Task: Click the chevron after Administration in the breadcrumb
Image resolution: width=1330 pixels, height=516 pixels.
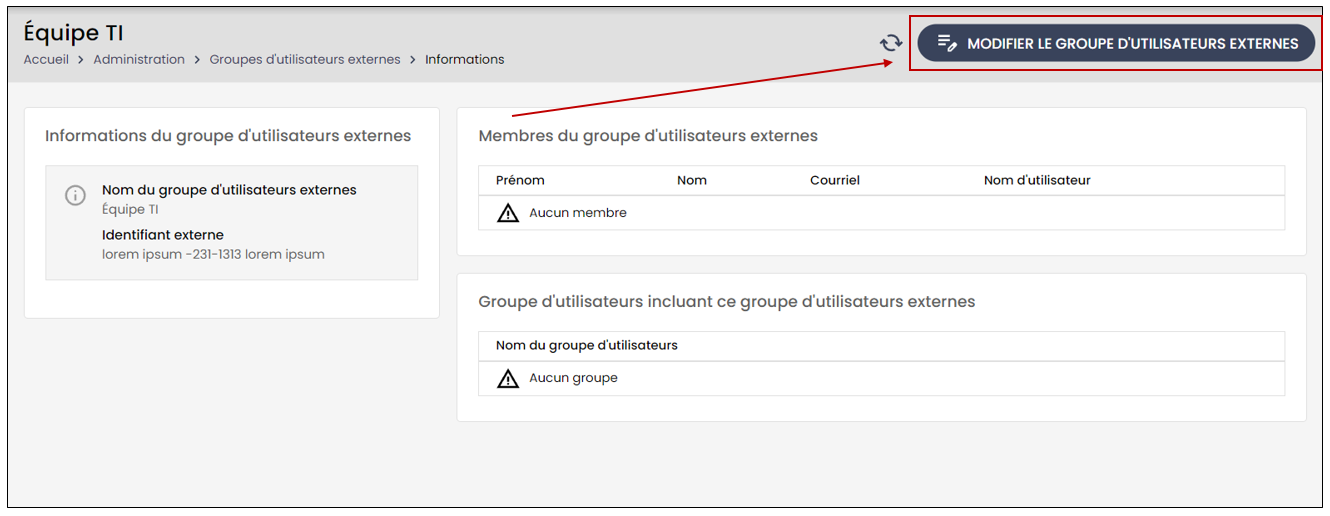Action: [x=197, y=60]
